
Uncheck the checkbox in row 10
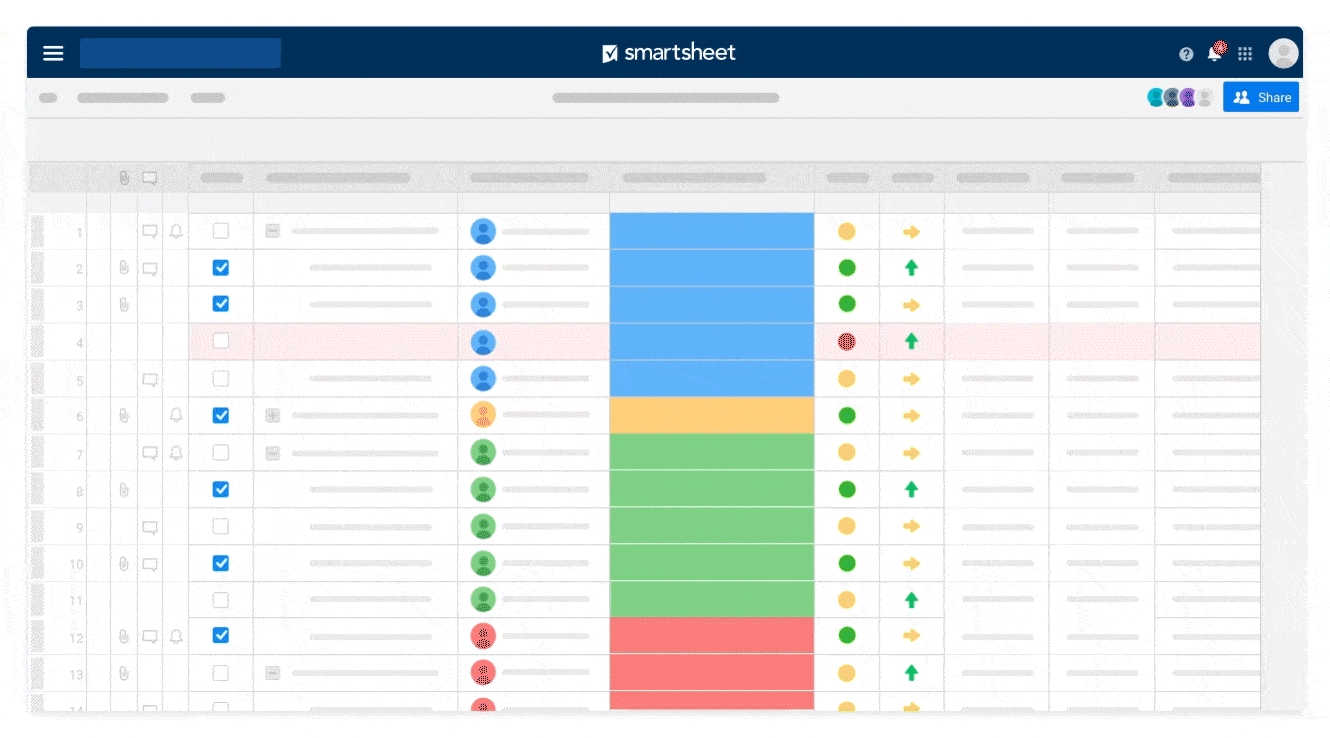(221, 563)
